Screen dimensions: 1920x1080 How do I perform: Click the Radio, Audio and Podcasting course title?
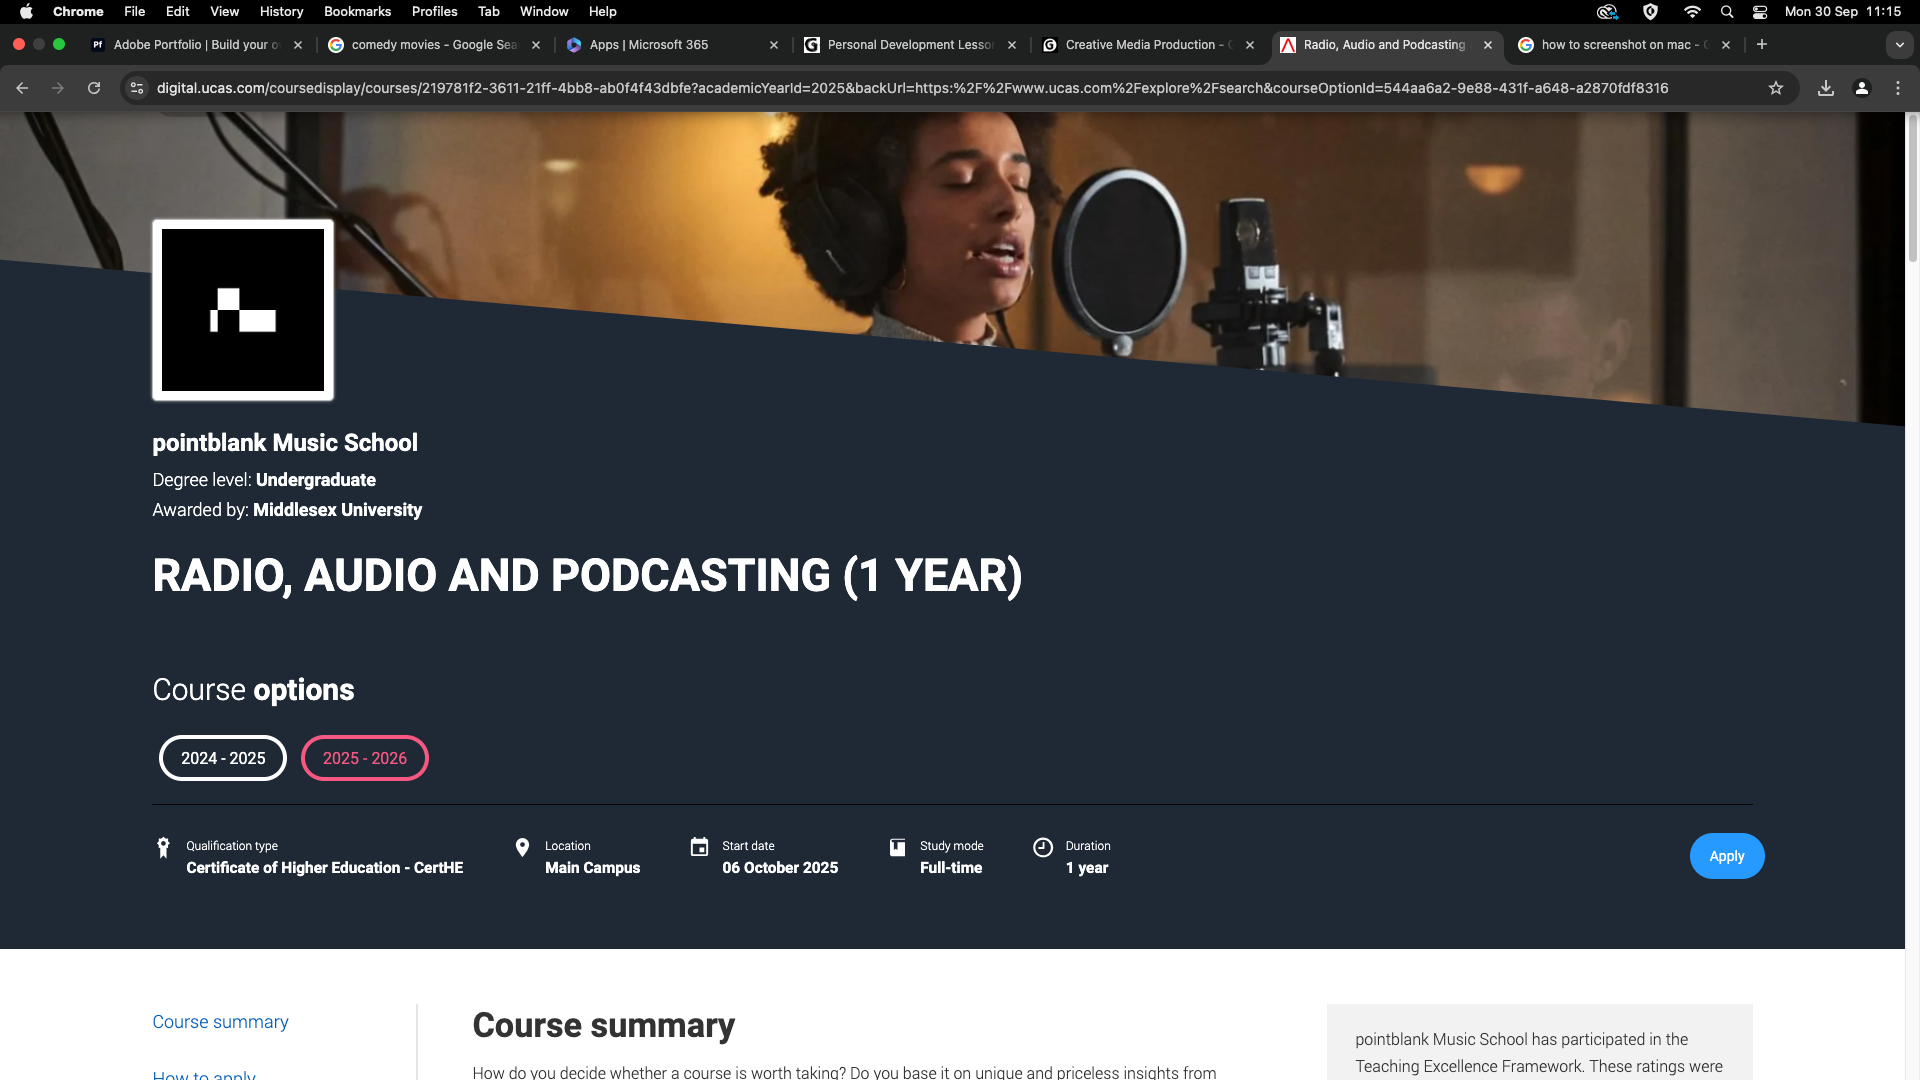[587, 576]
